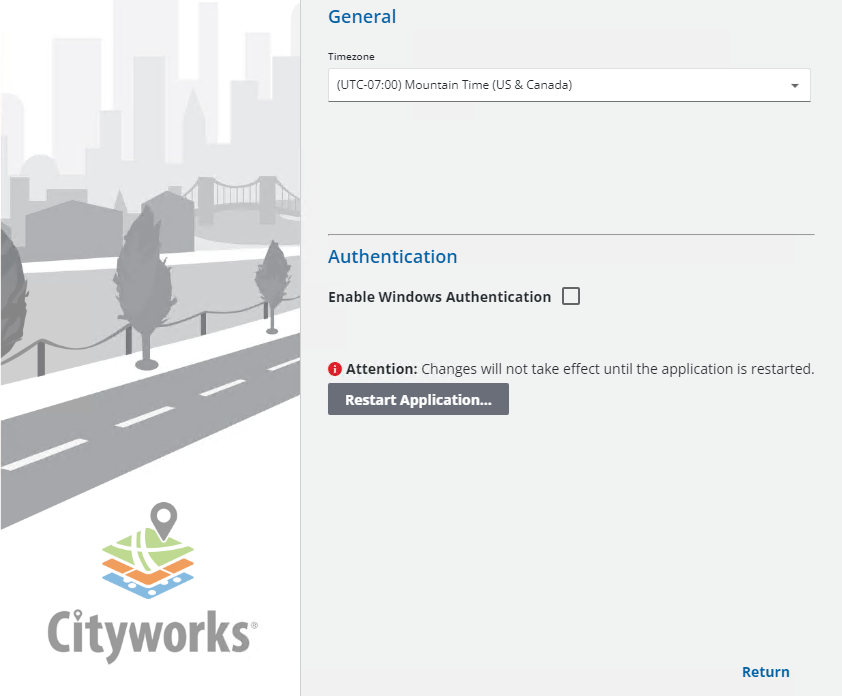Screen dimensions: 842x696
Task: Click the gray map pin above the logo
Action: pos(163,521)
